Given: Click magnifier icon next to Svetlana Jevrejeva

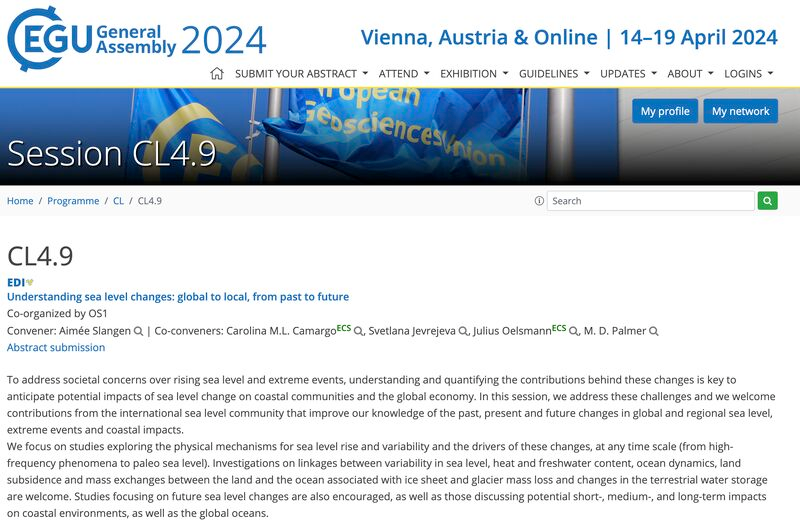Looking at the screenshot, I should (463, 332).
